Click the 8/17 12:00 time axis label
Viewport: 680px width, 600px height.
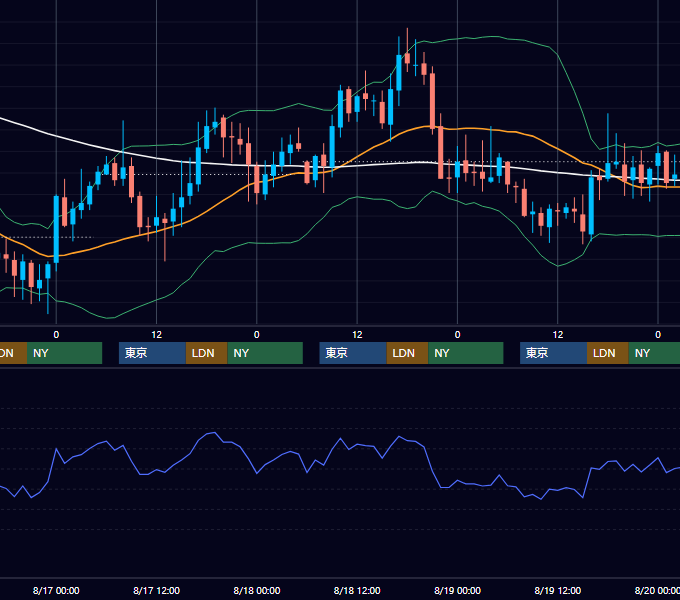(157, 590)
